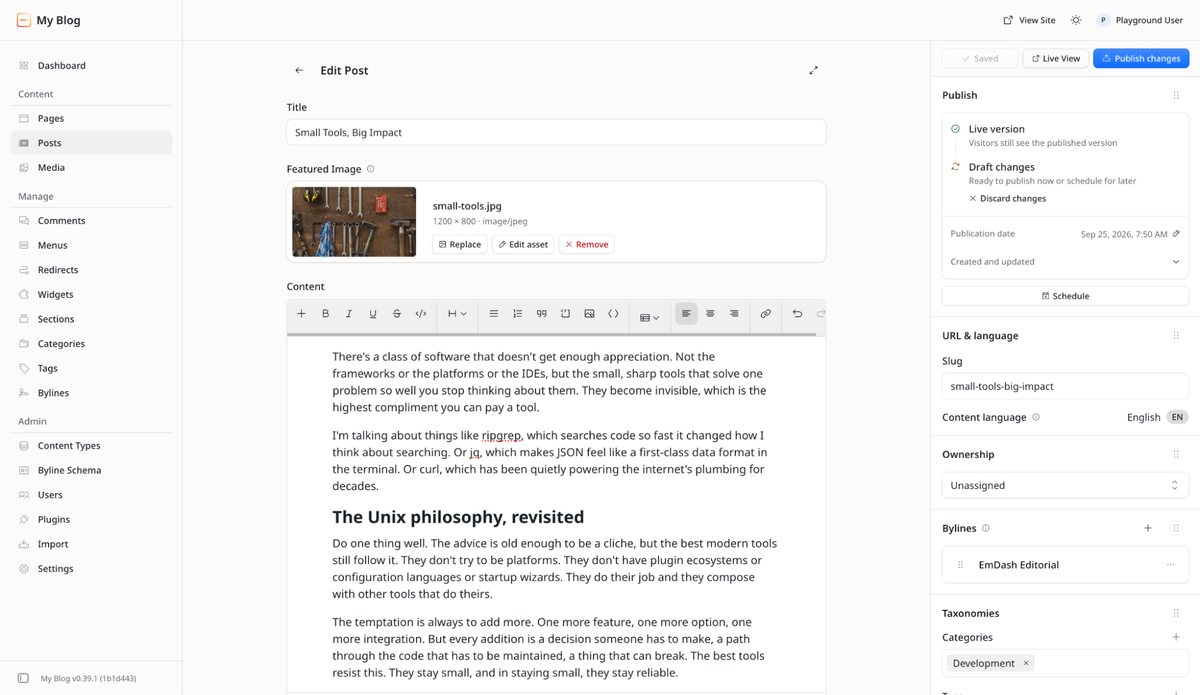Open Pages in the sidebar
The image size is (1200, 695).
coord(91,118)
